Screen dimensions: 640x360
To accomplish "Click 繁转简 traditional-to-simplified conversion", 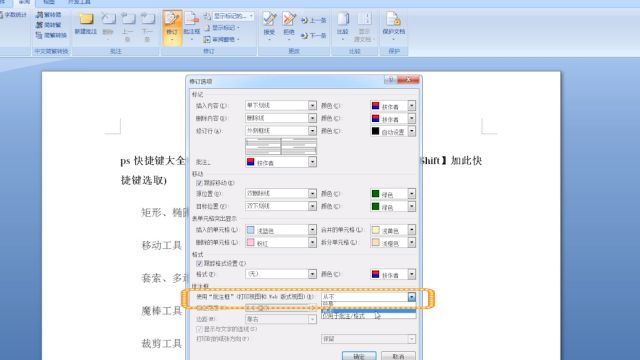I will click(49, 15).
